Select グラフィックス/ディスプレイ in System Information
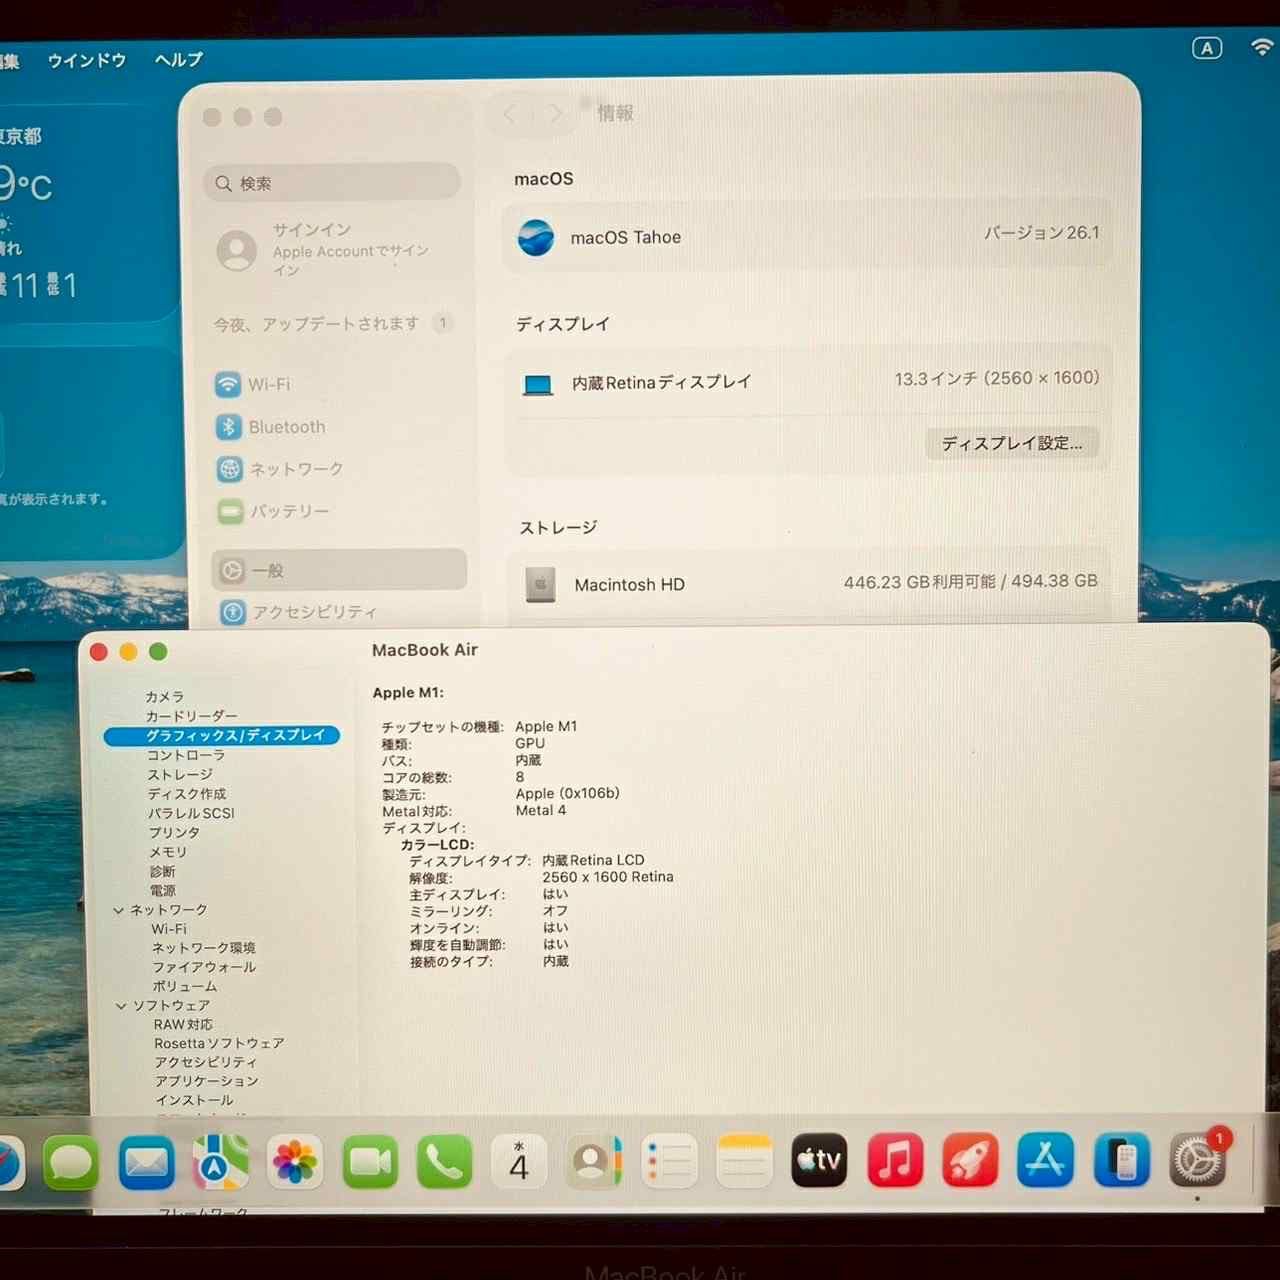Viewport: 1280px width, 1280px height. pos(222,735)
